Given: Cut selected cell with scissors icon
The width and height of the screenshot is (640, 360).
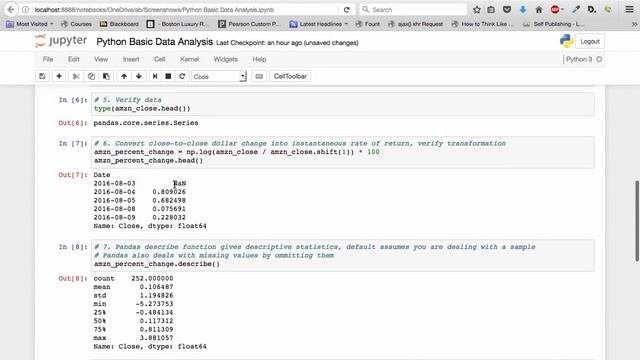Looking at the screenshot, I should 76,76.
